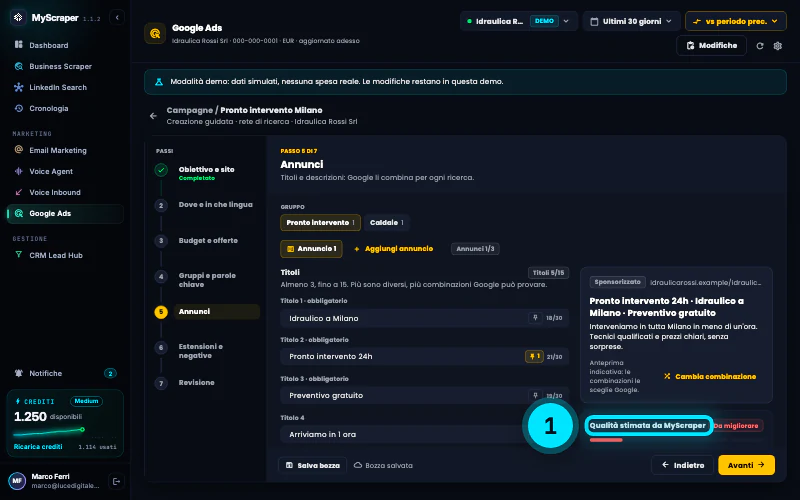This screenshot has height=500, width=800.
Task: Click the Annunci 1/3 counter badge
Action: pyautogui.click(x=475, y=249)
